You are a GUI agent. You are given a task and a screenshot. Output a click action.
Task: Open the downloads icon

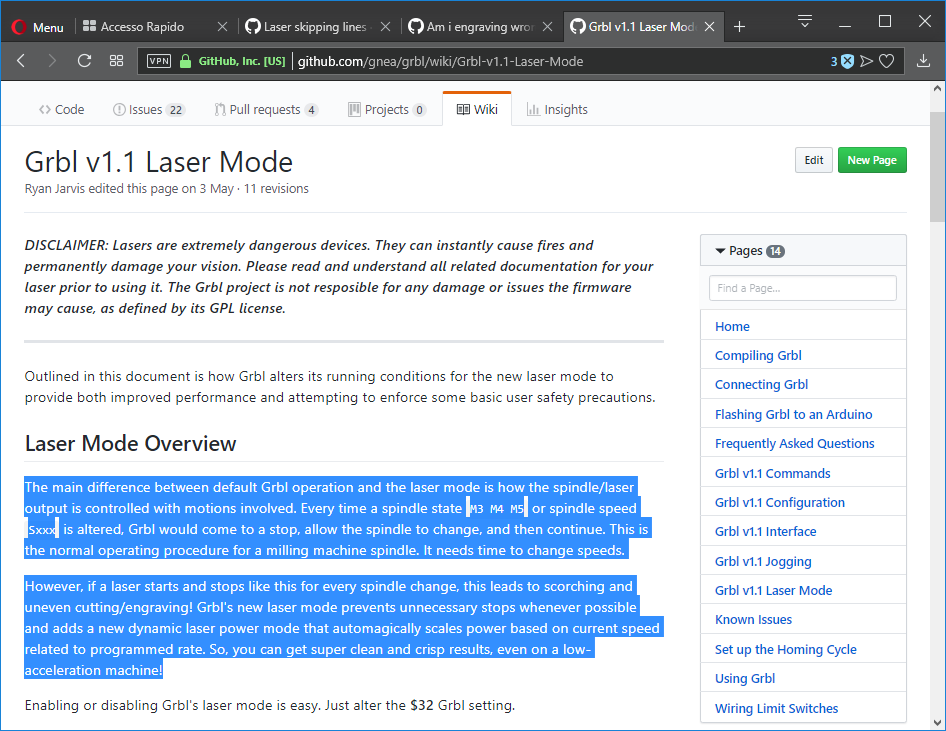(923, 61)
